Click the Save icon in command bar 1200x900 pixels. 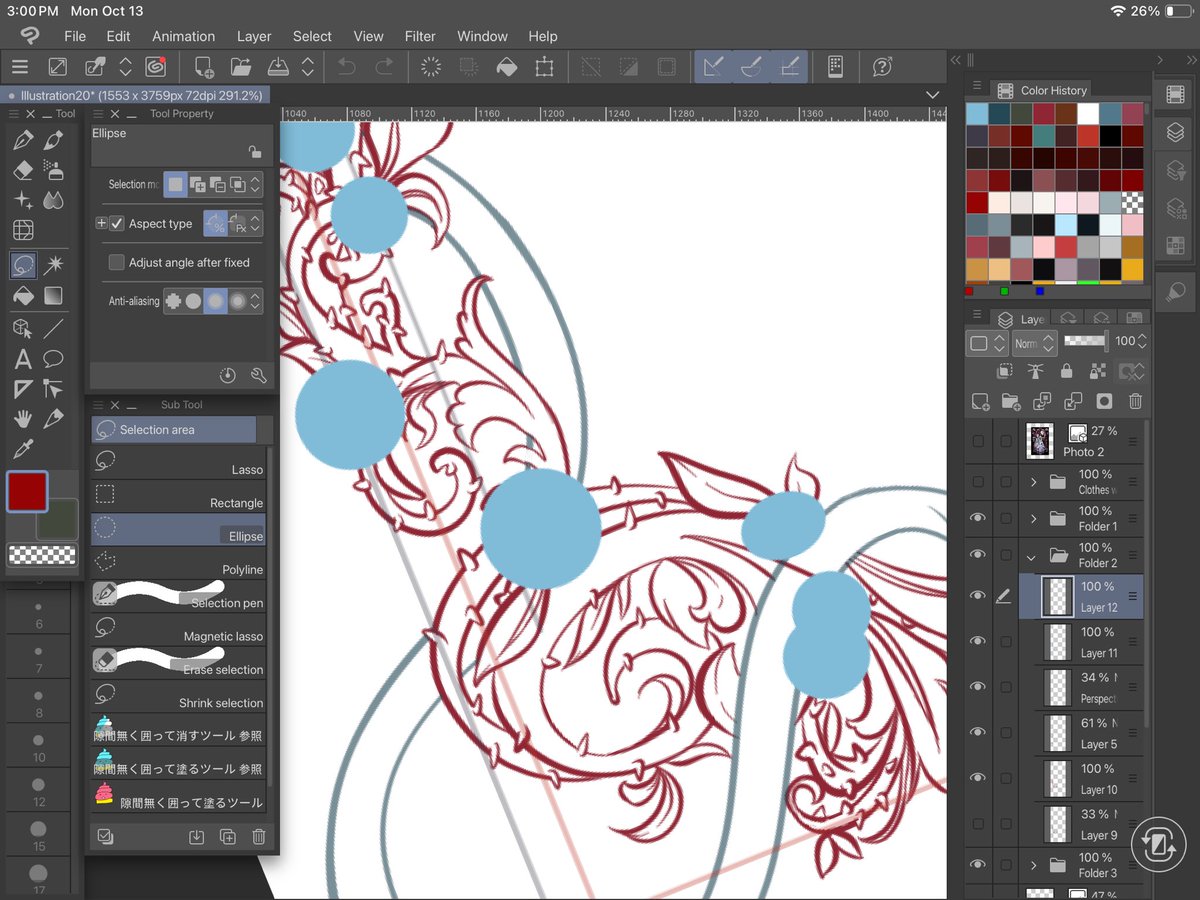(278, 67)
